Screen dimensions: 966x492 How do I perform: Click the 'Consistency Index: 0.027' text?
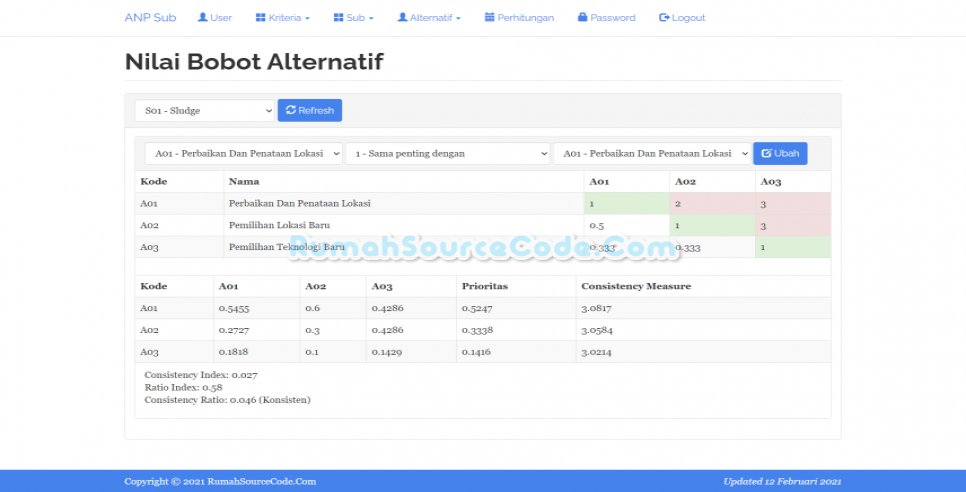[201, 374]
